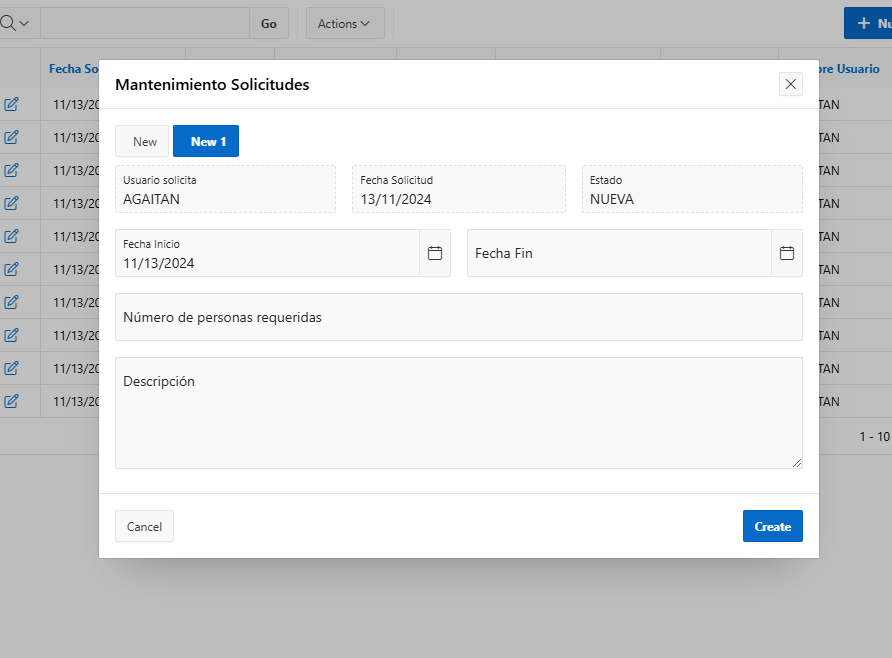
Task: Open the Actions menu
Action: 344,23
